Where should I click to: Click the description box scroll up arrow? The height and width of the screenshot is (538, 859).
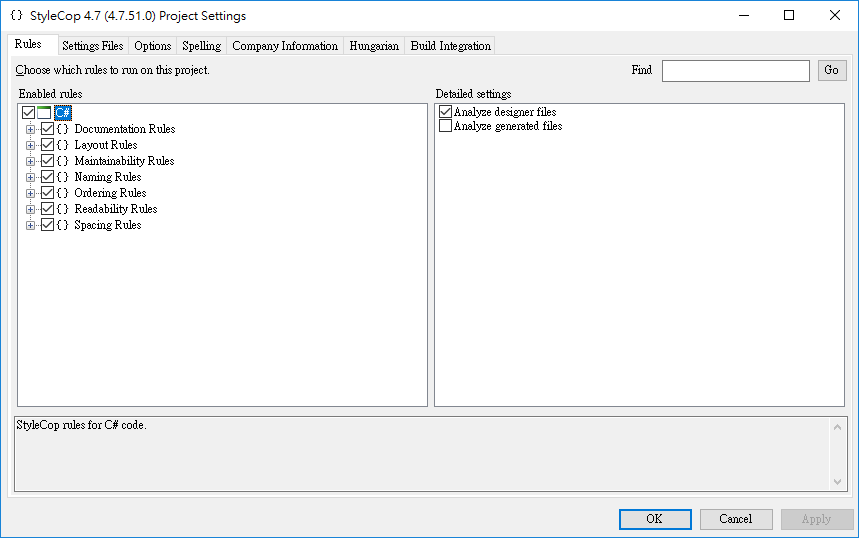[837, 427]
